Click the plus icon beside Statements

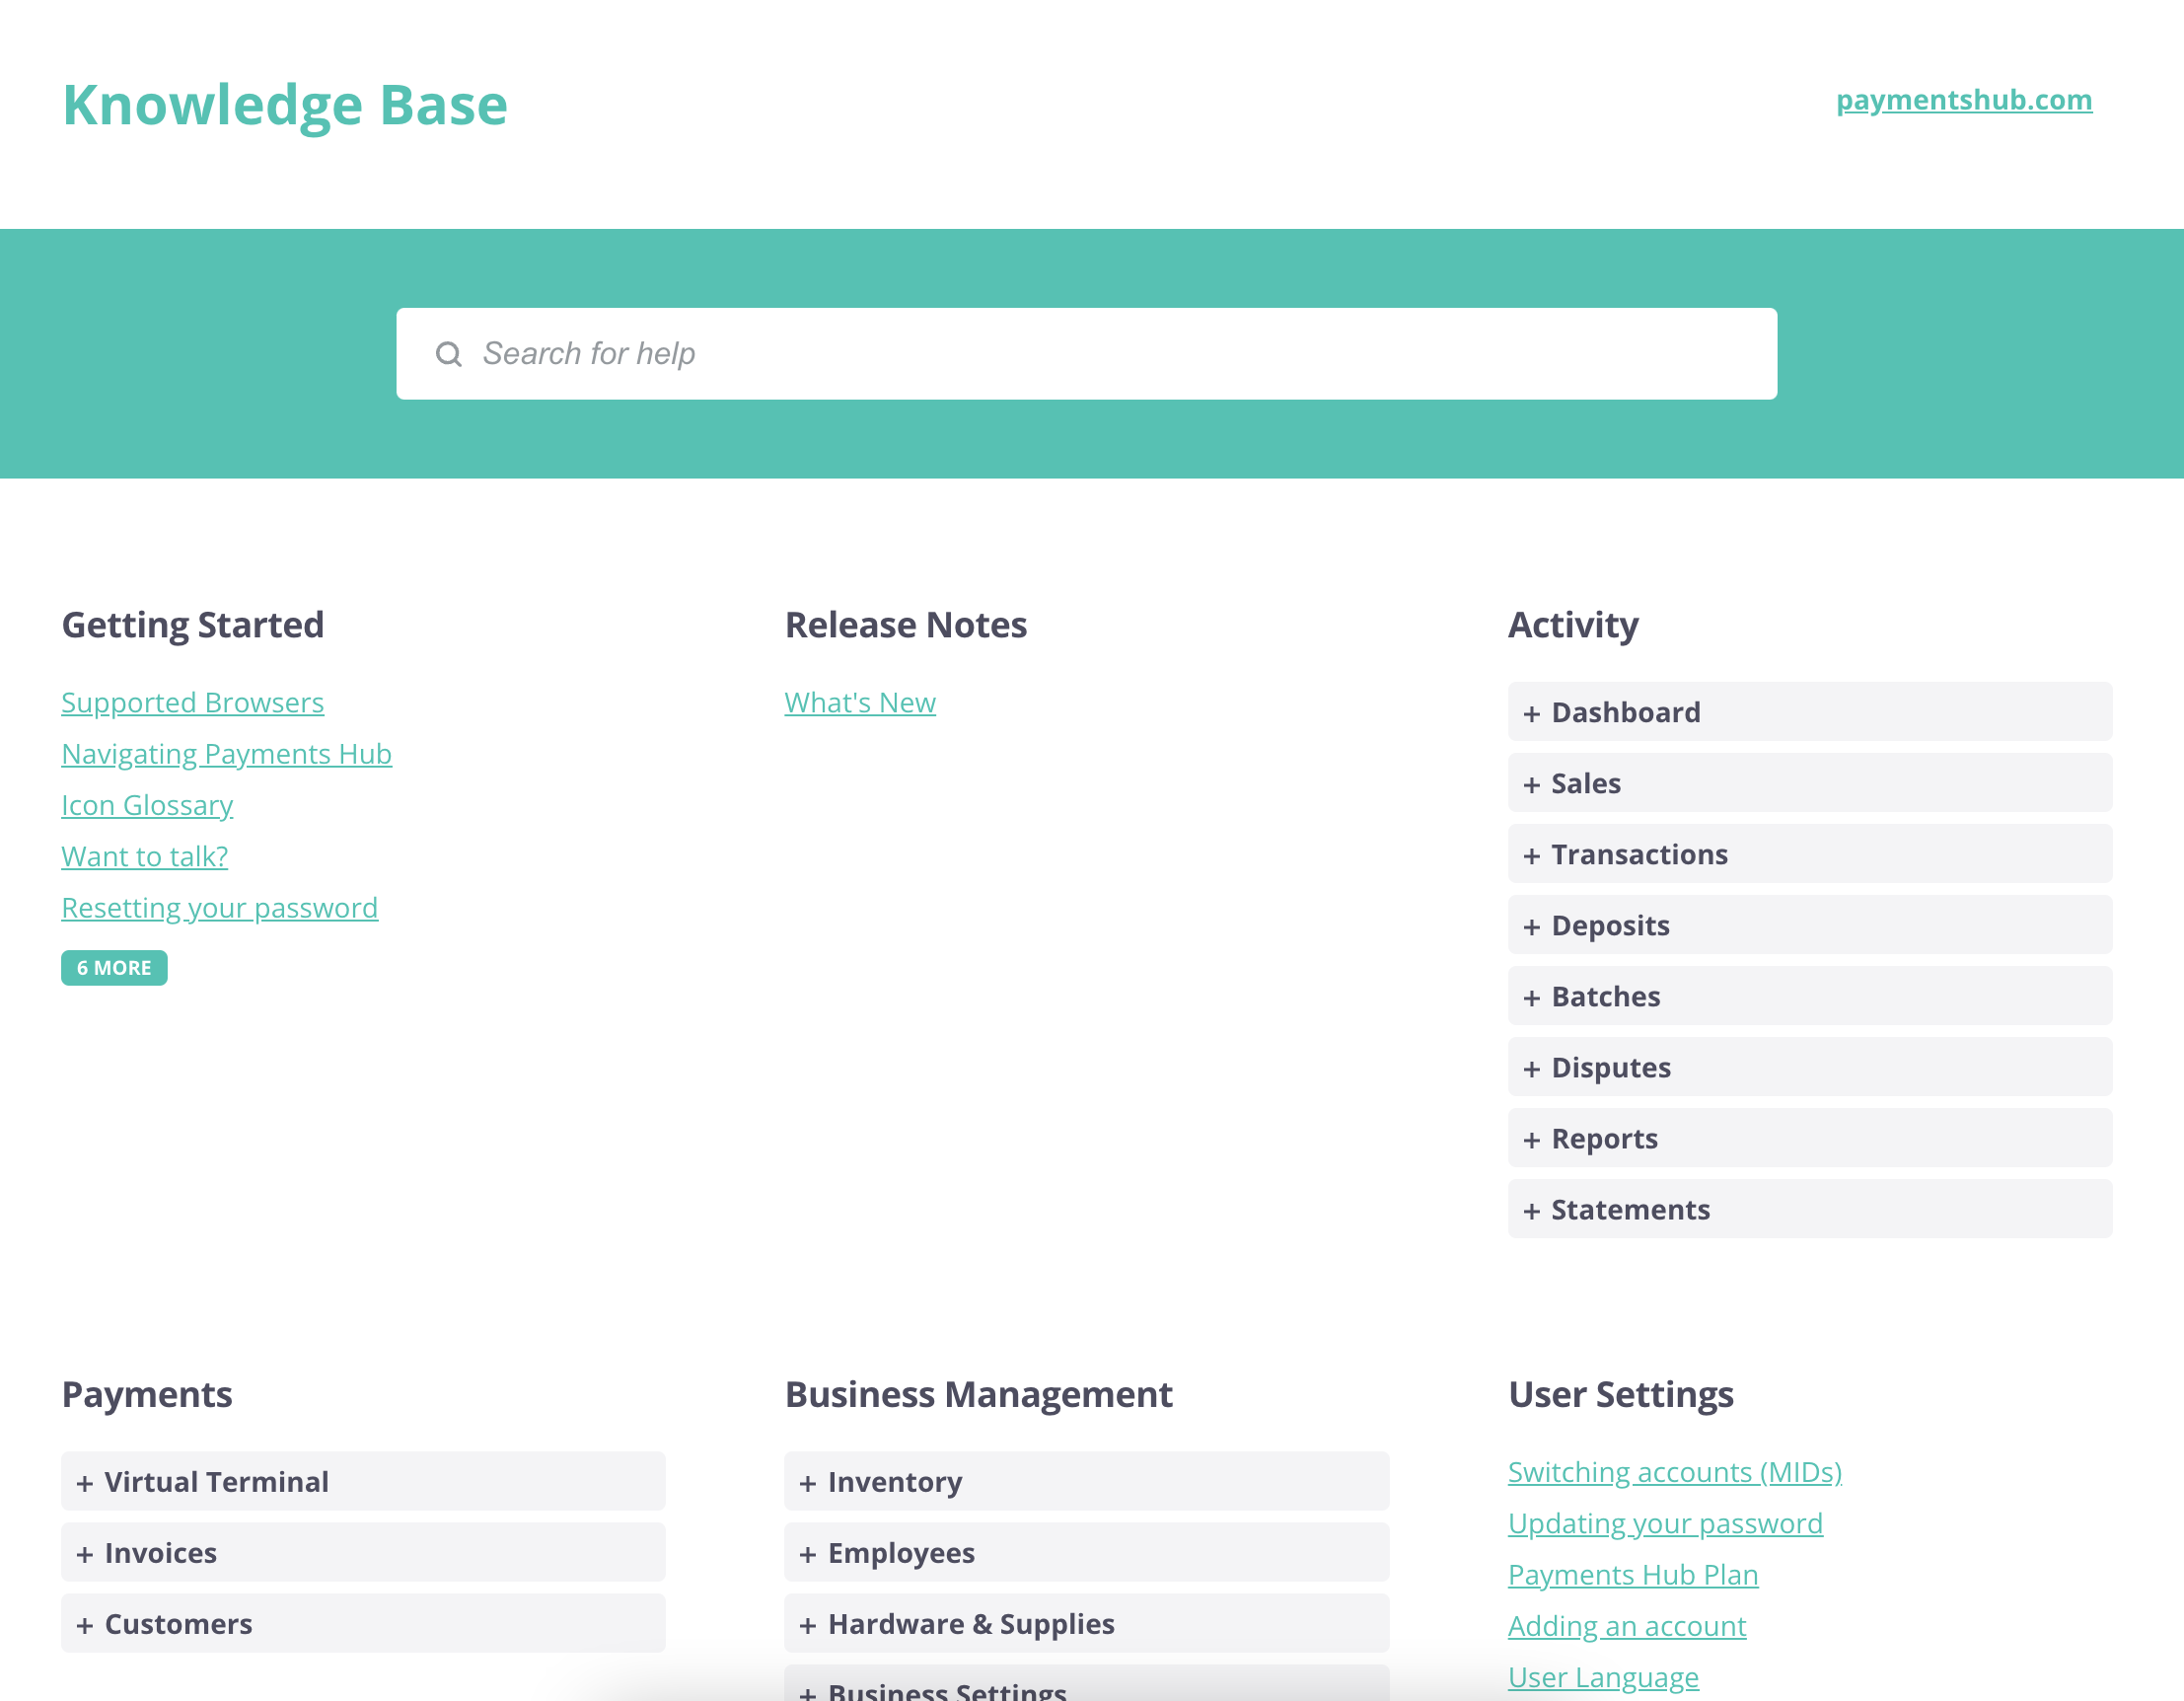[x=1533, y=1209]
